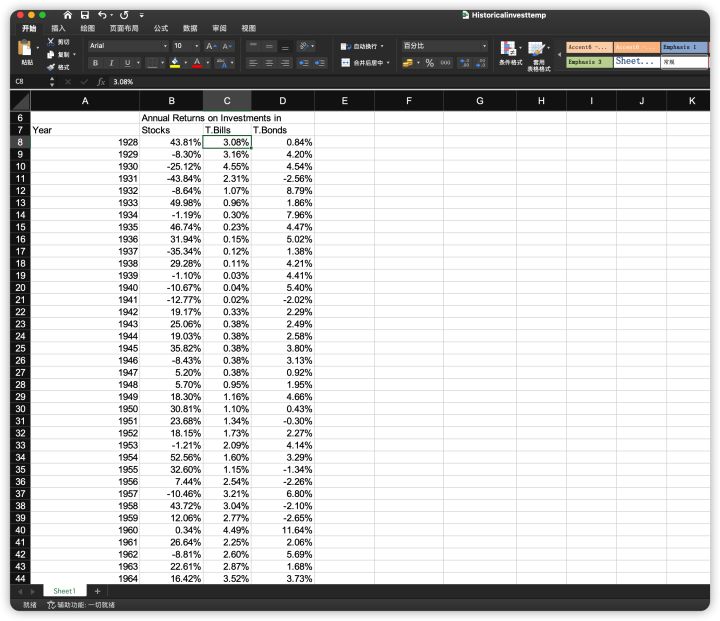The image size is (720, 621).
Task: Apply the red font color A
Action: pos(197,62)
